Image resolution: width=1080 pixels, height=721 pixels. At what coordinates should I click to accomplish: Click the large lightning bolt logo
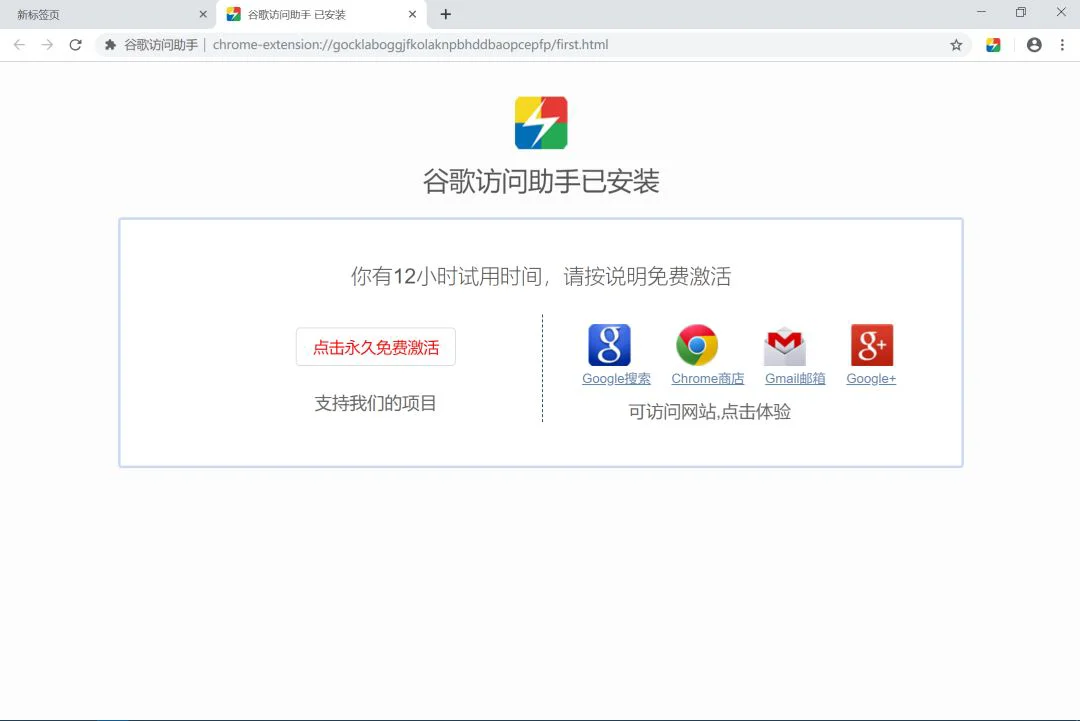[541, 123]
